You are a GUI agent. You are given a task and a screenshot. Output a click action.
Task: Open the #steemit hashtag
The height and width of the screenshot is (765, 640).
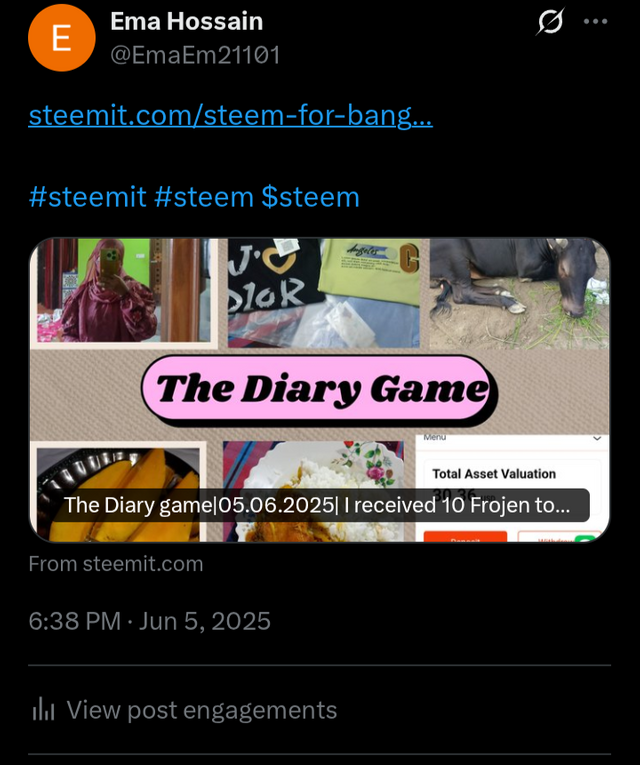(88, 197)
